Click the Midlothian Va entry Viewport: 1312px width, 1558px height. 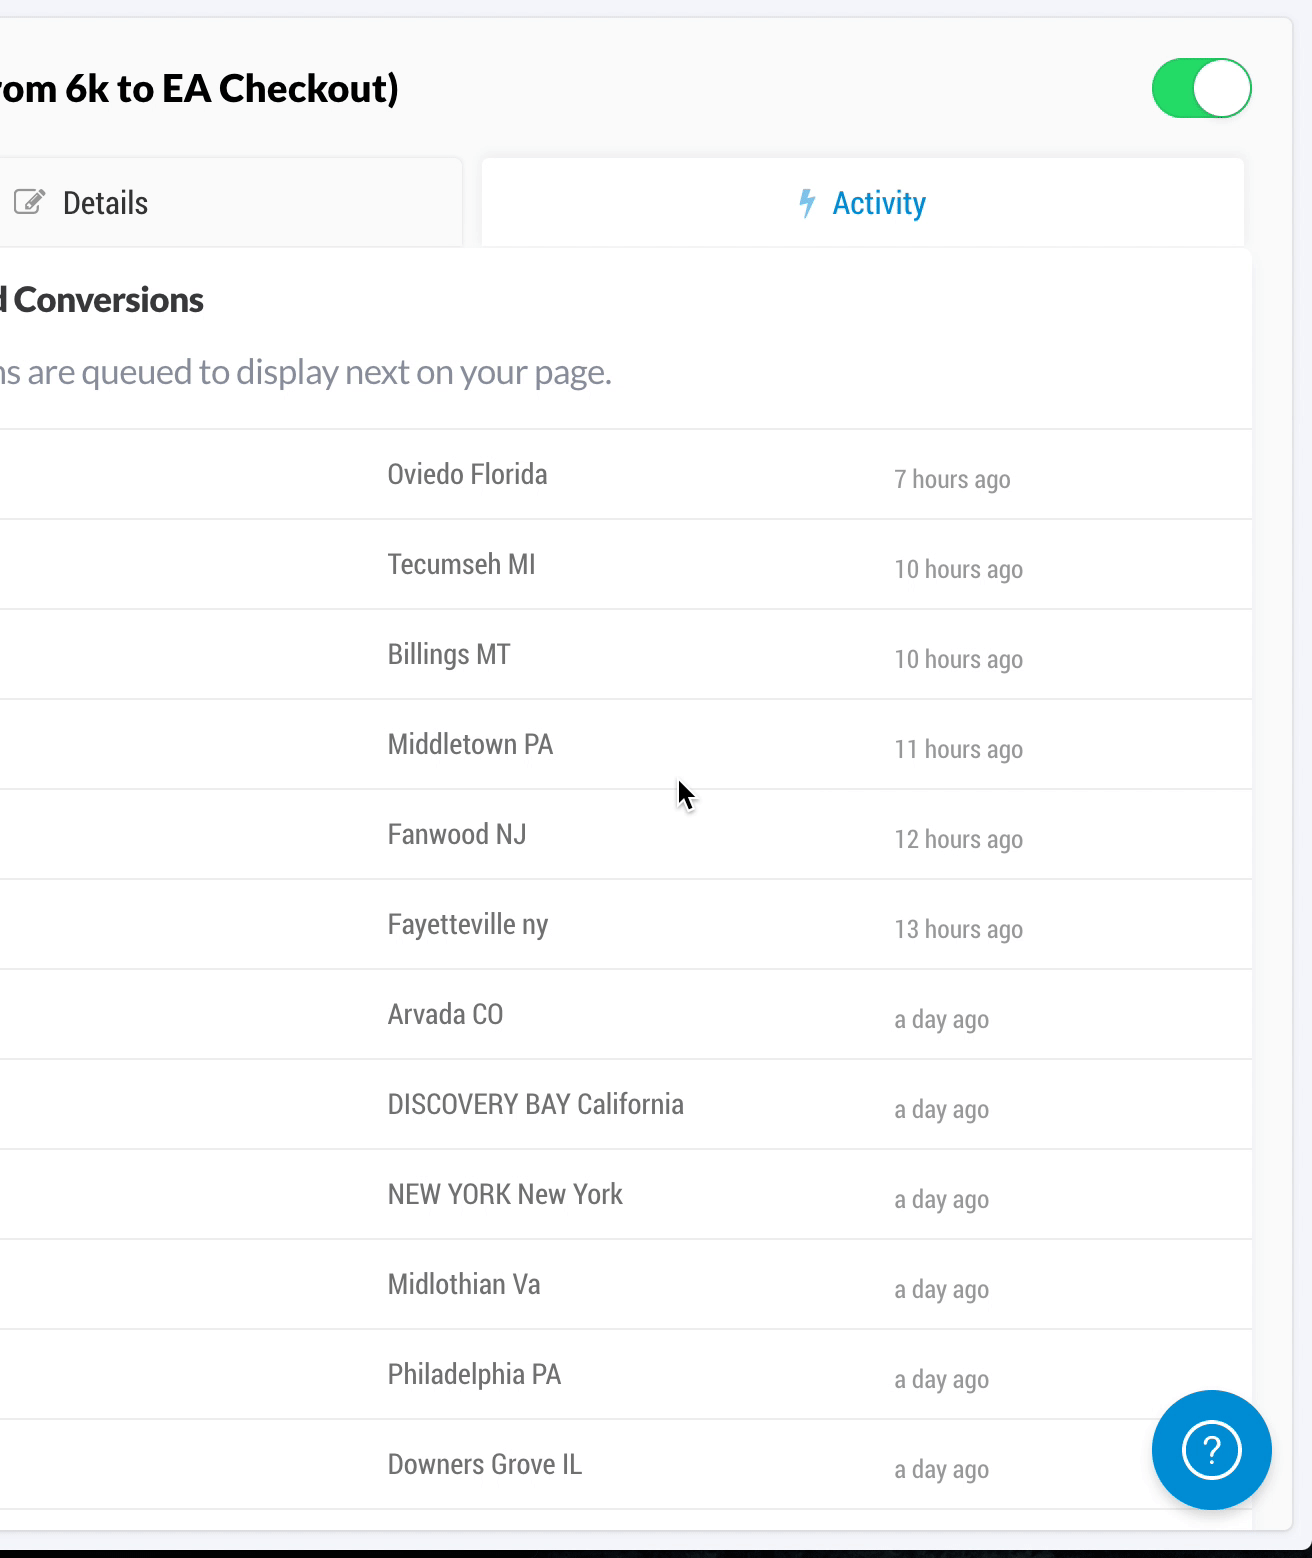(x=464, y=1284)
